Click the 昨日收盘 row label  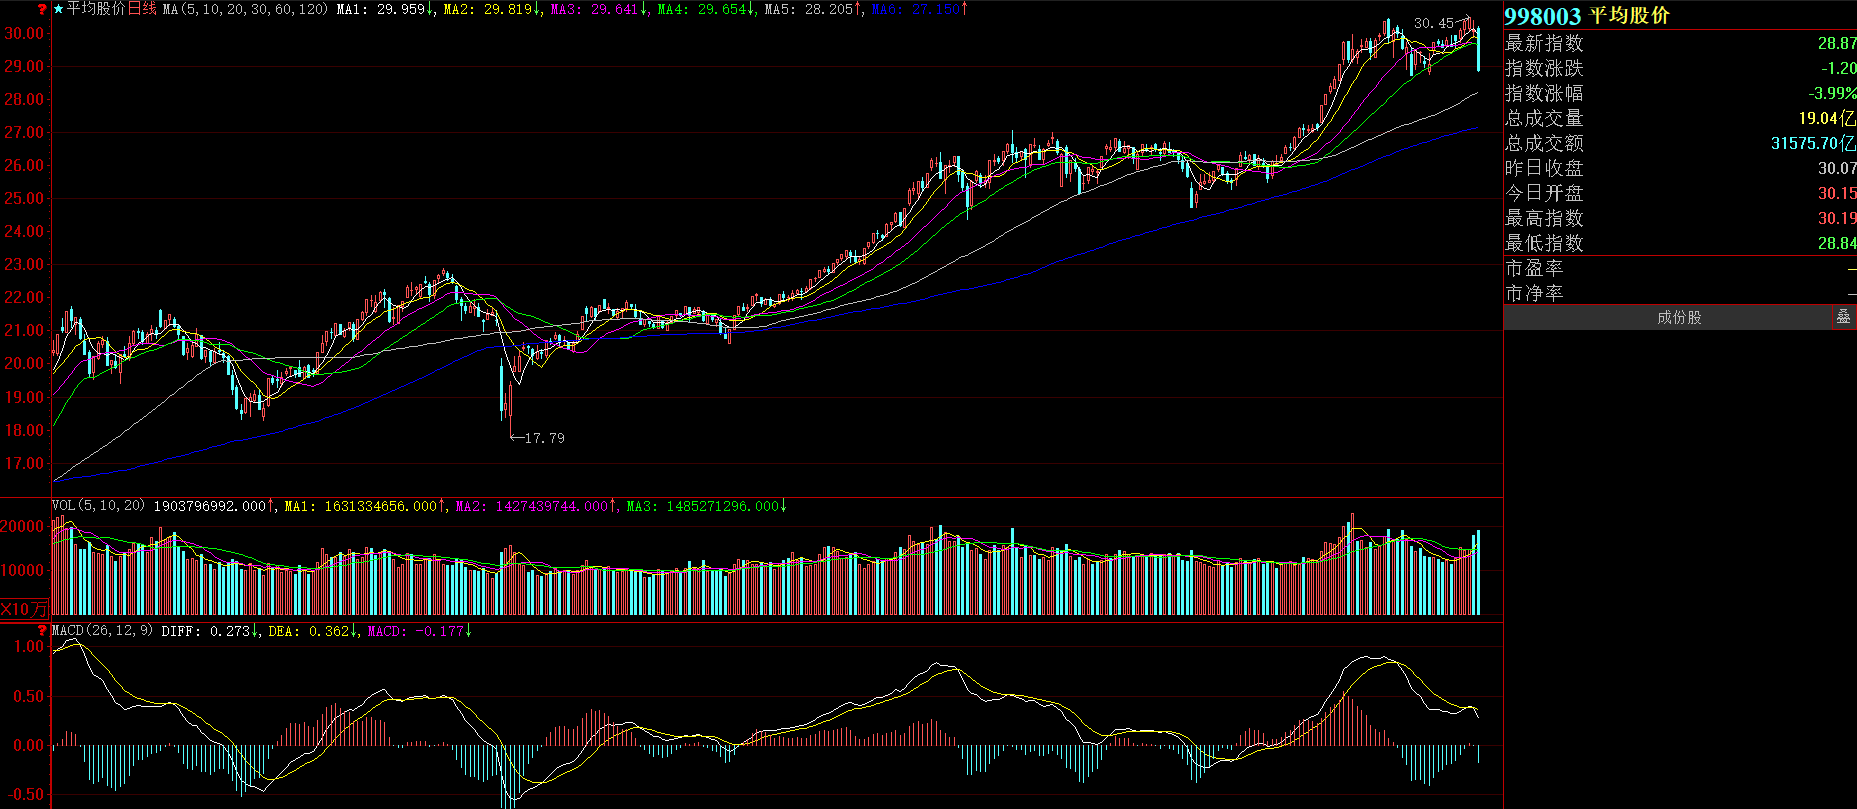point(1544,168)
